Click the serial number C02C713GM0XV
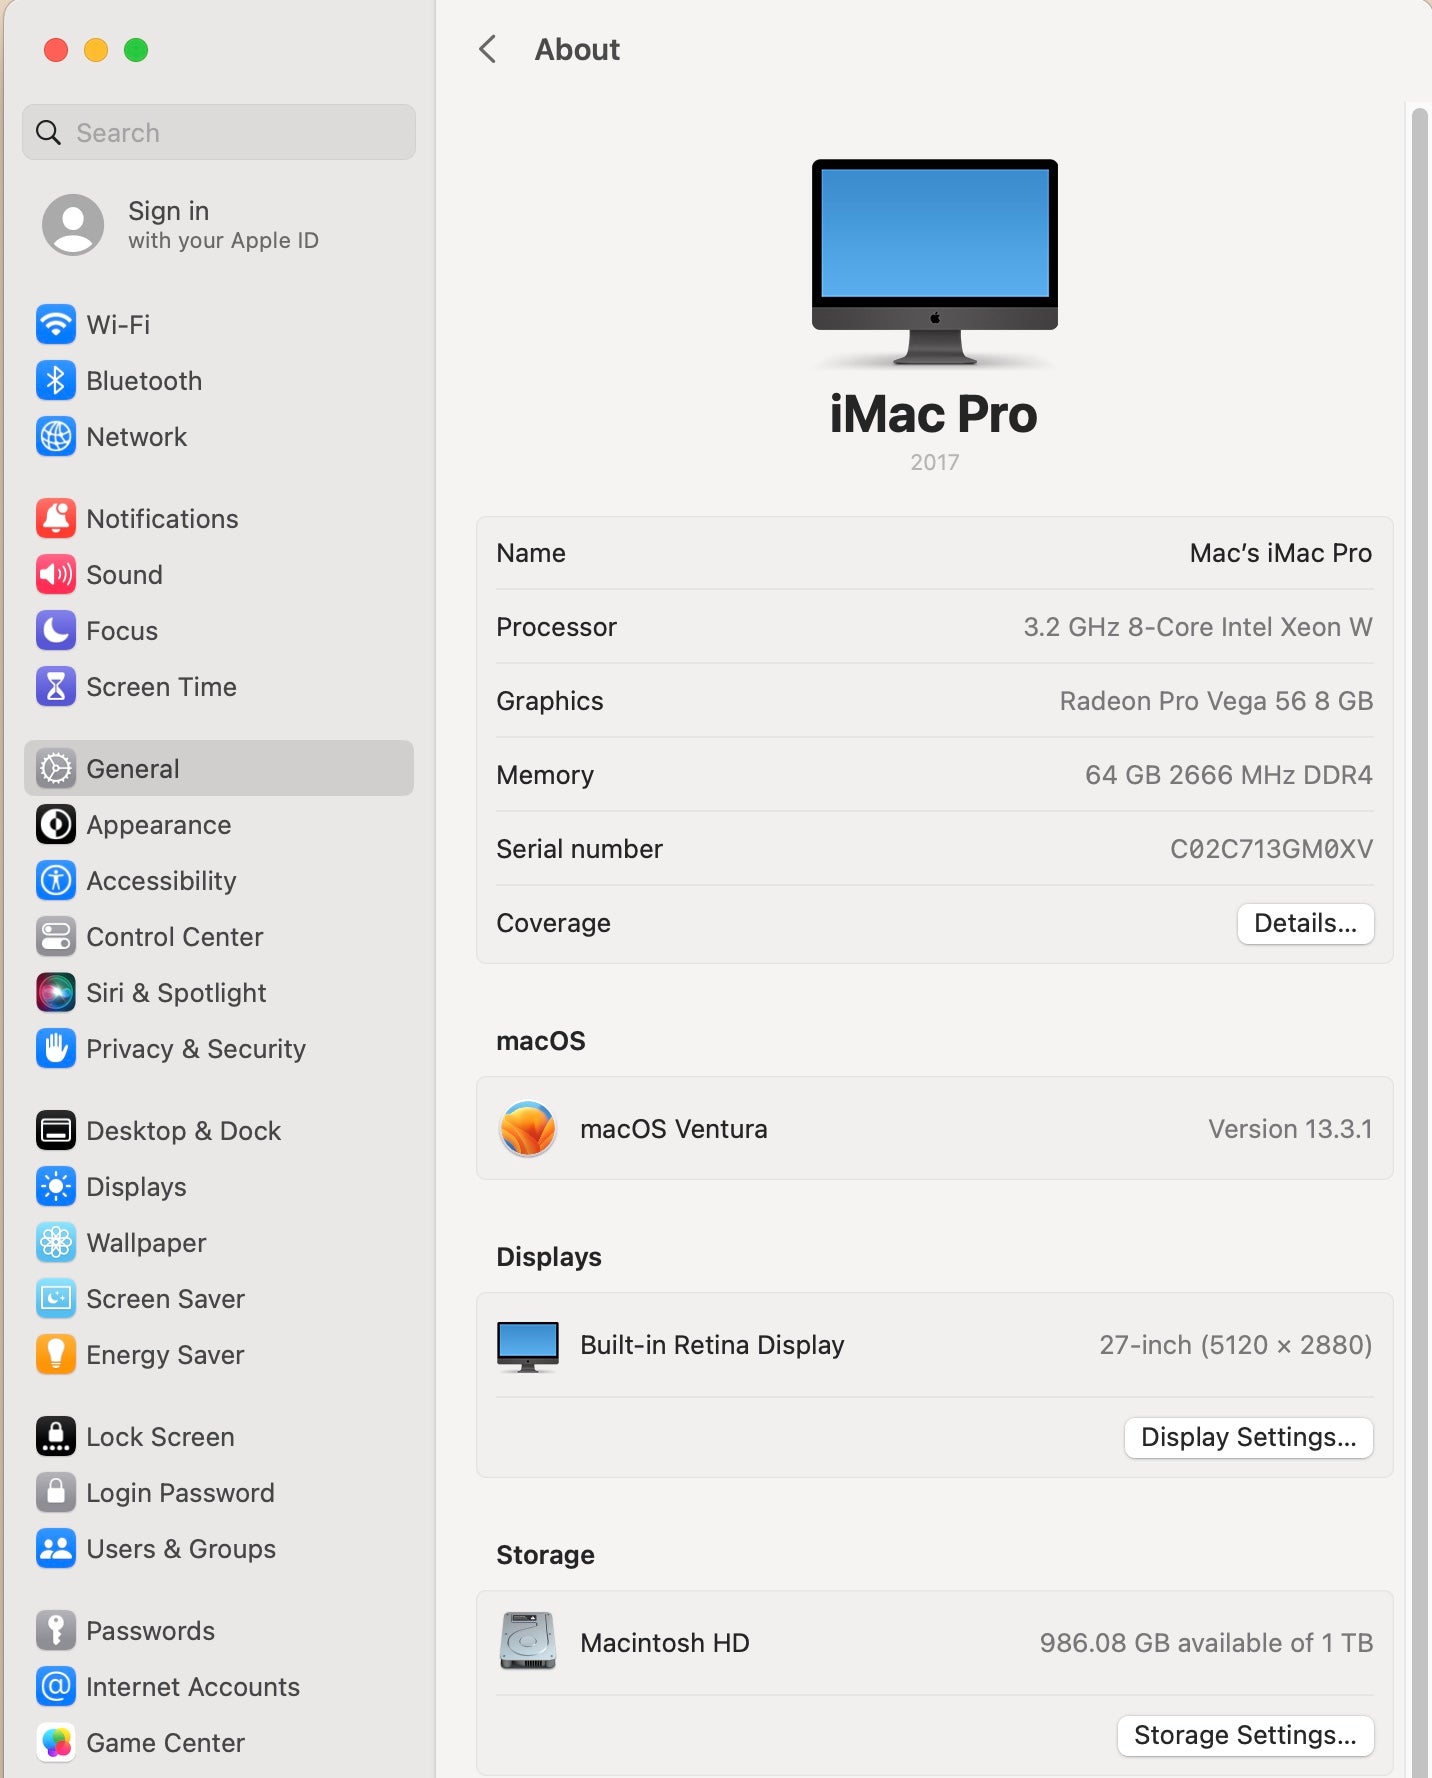 [x=1271, y=849]
